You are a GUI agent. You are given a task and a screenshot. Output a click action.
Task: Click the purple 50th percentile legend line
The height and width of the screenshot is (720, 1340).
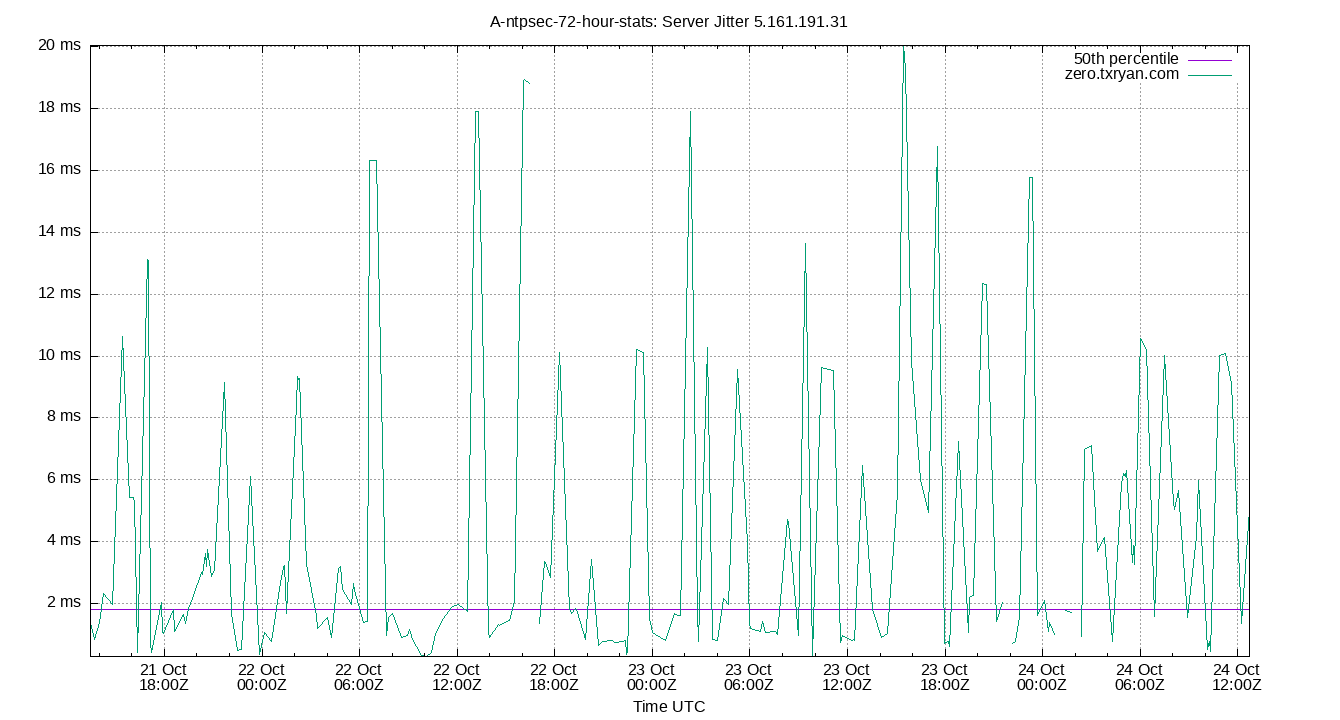pos(1209,60)
